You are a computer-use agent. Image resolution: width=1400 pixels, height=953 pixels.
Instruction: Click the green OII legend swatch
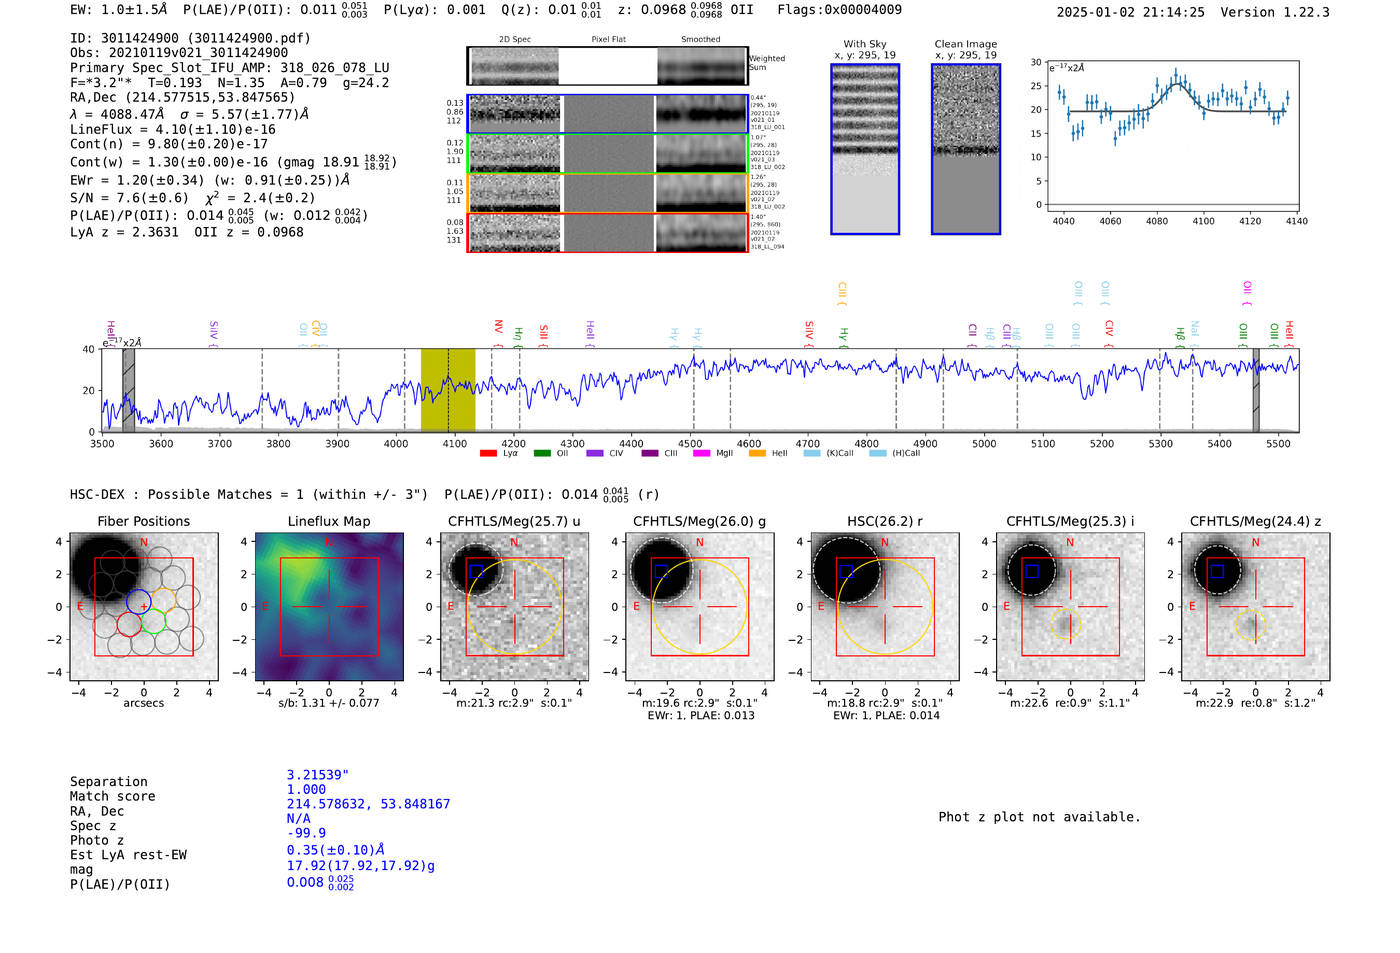(x=542, y=453)
